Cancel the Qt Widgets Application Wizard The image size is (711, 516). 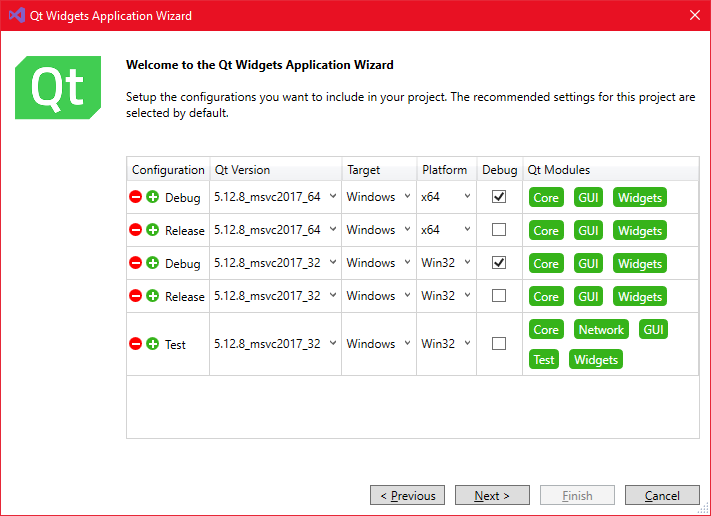662,496
